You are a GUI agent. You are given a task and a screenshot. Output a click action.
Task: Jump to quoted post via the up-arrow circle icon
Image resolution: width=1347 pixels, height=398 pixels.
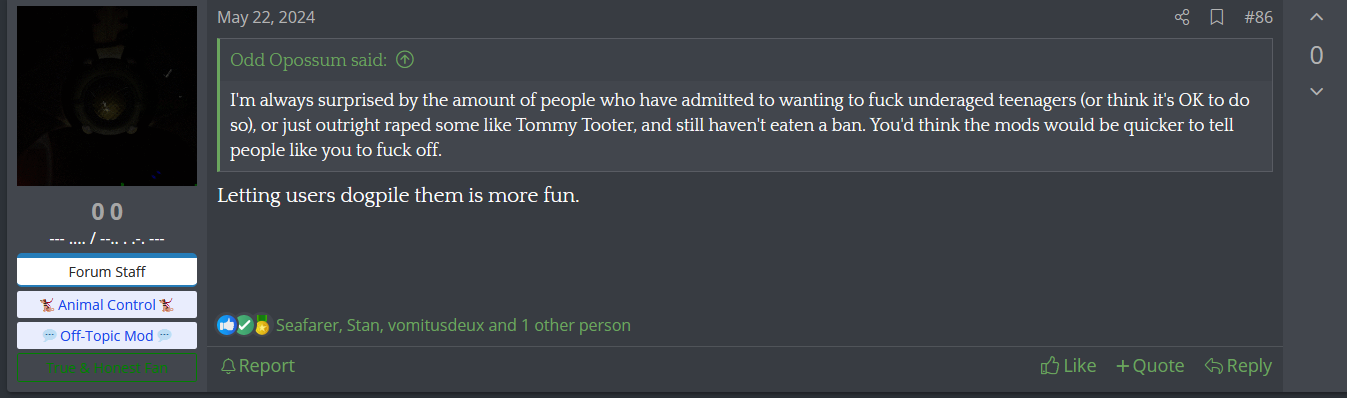pos(405,60)
